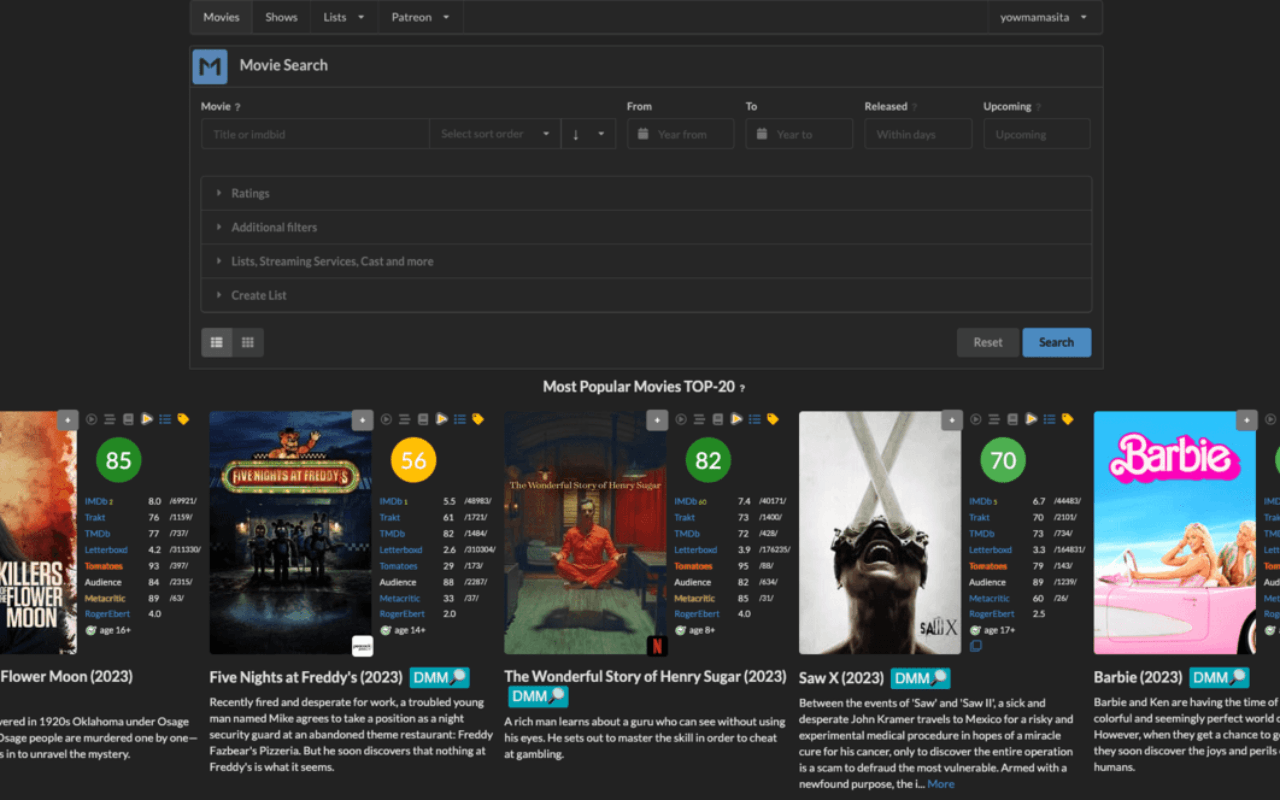Open the sort direction arrow dropdown

tap(588, 134)
